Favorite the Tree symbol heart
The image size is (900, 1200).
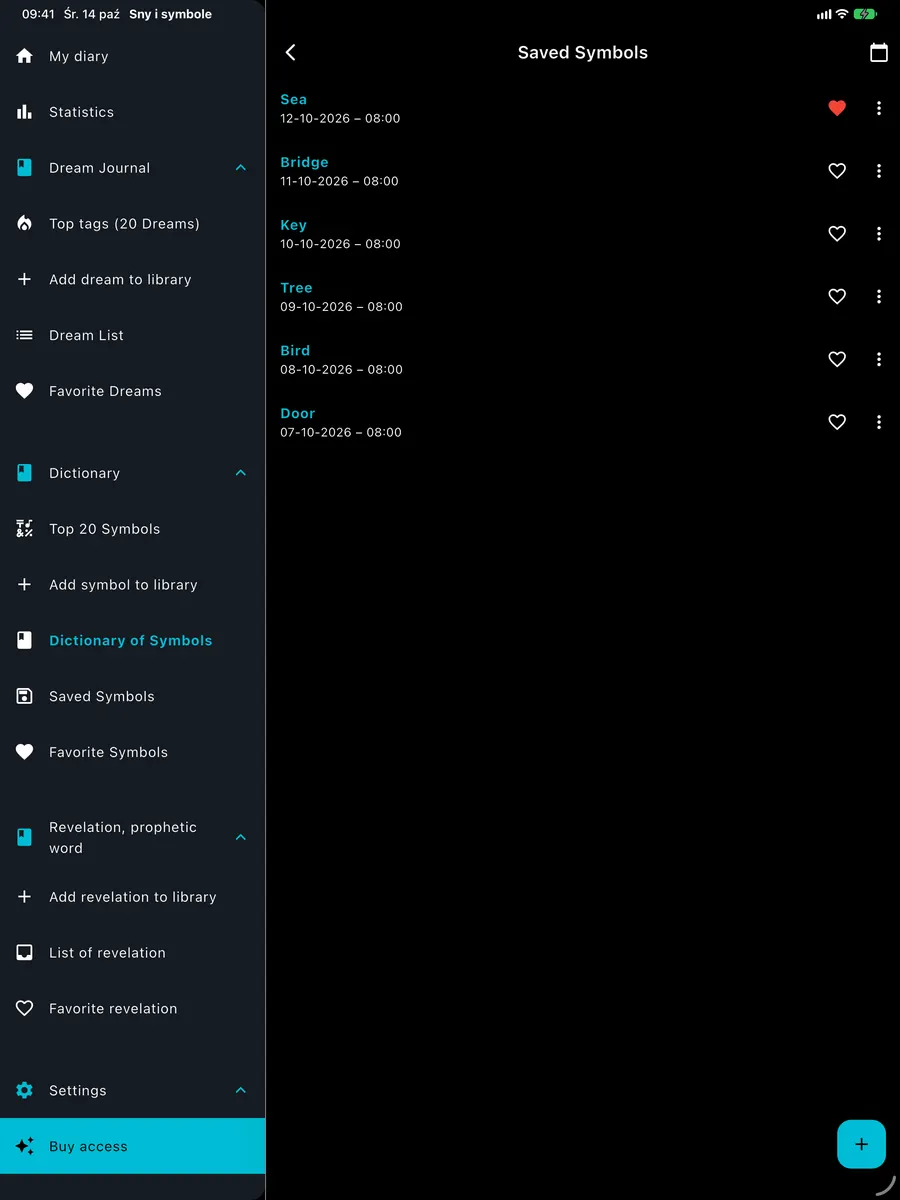[x=837, y=297]
